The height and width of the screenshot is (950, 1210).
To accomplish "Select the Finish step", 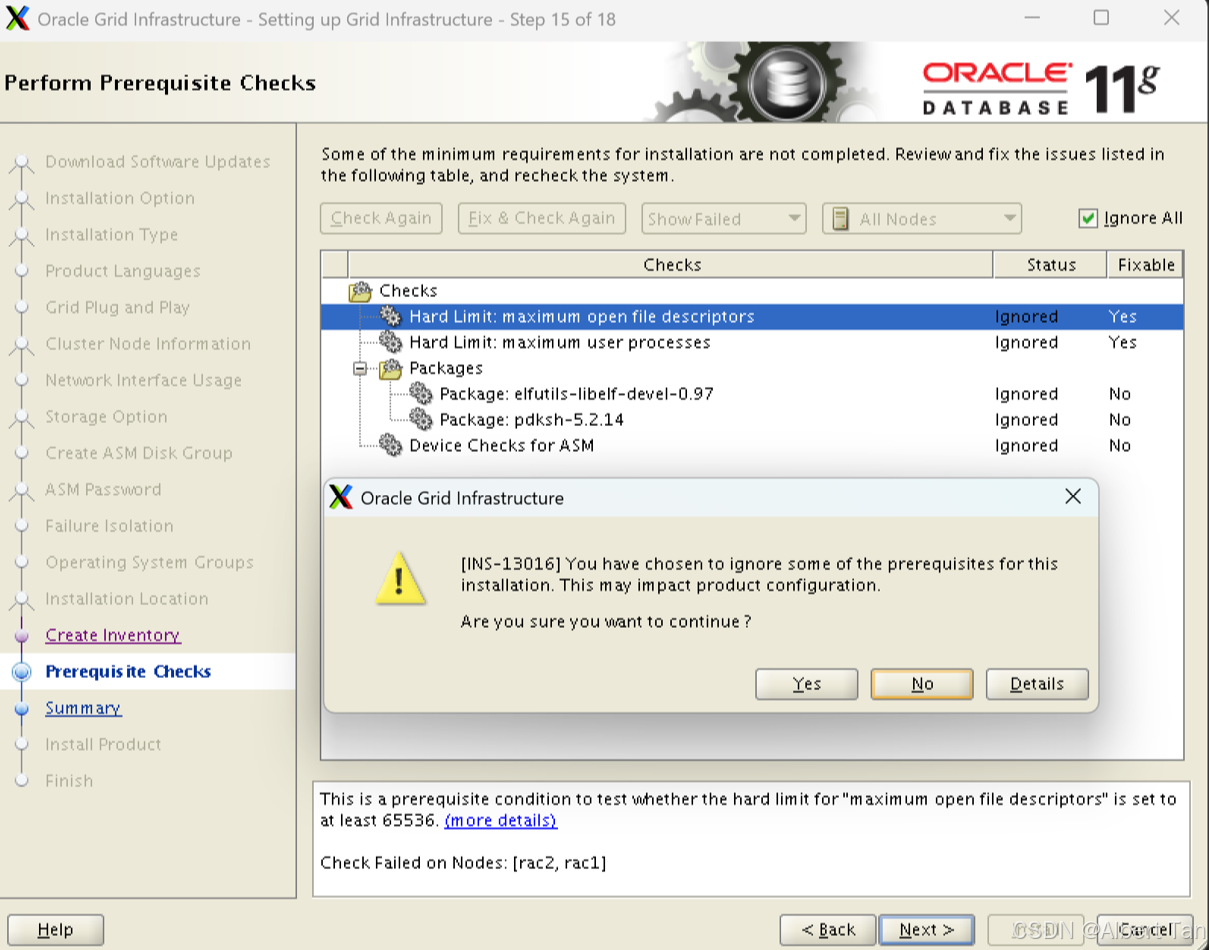I will tap(69, 782).
